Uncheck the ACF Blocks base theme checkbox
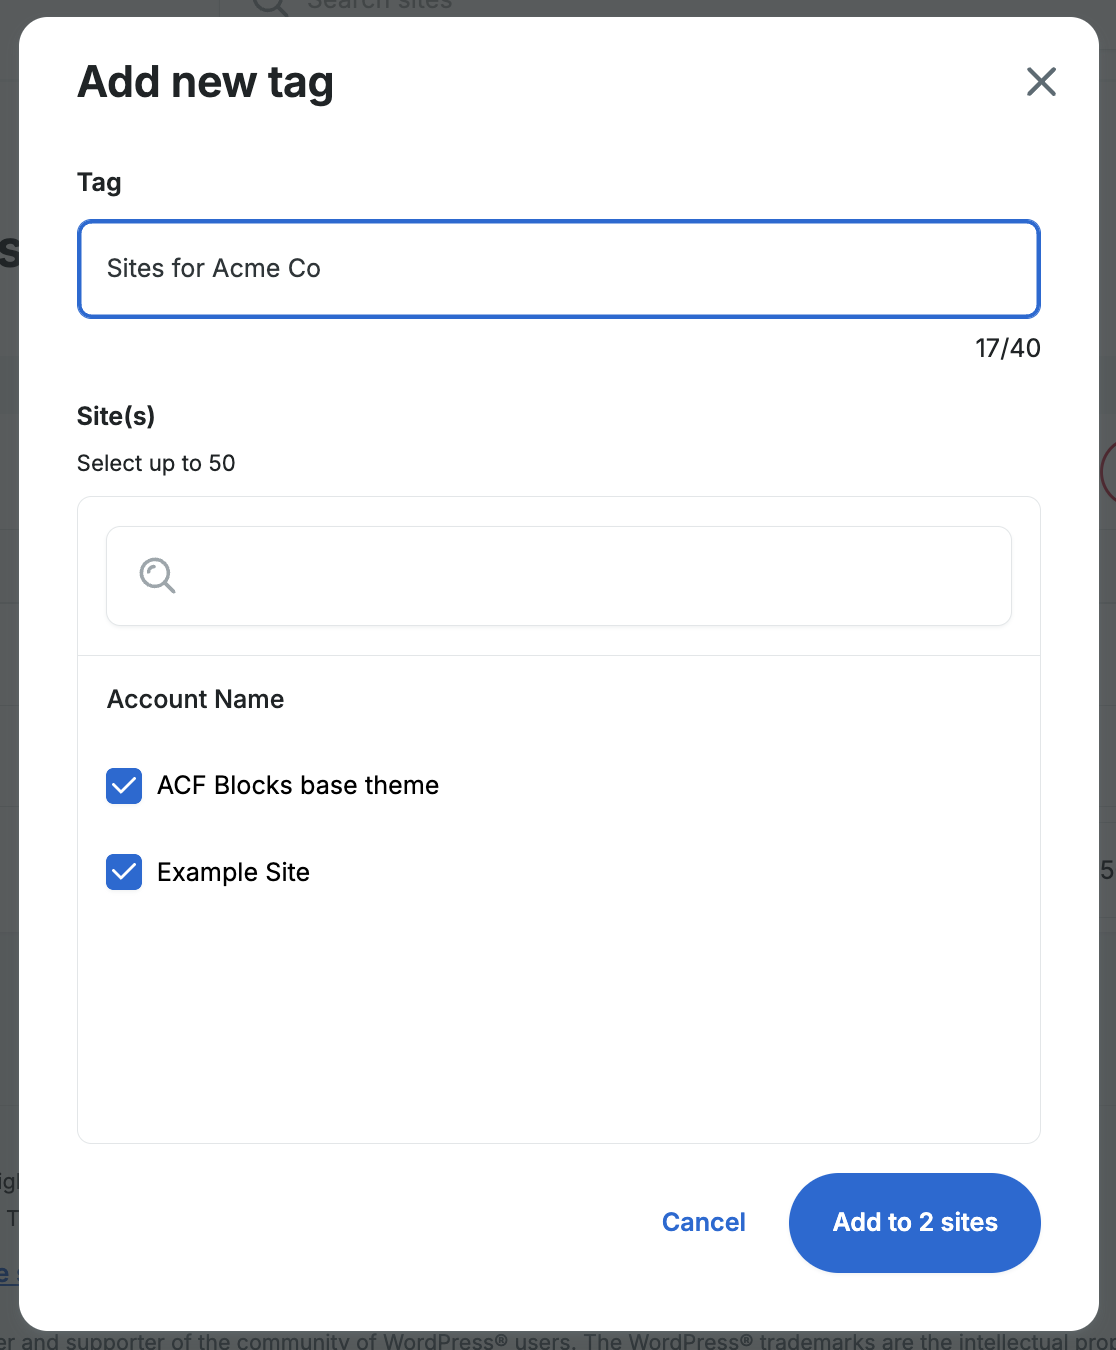The width and height of the screenshot is (1116, 1350). (124, 786)
